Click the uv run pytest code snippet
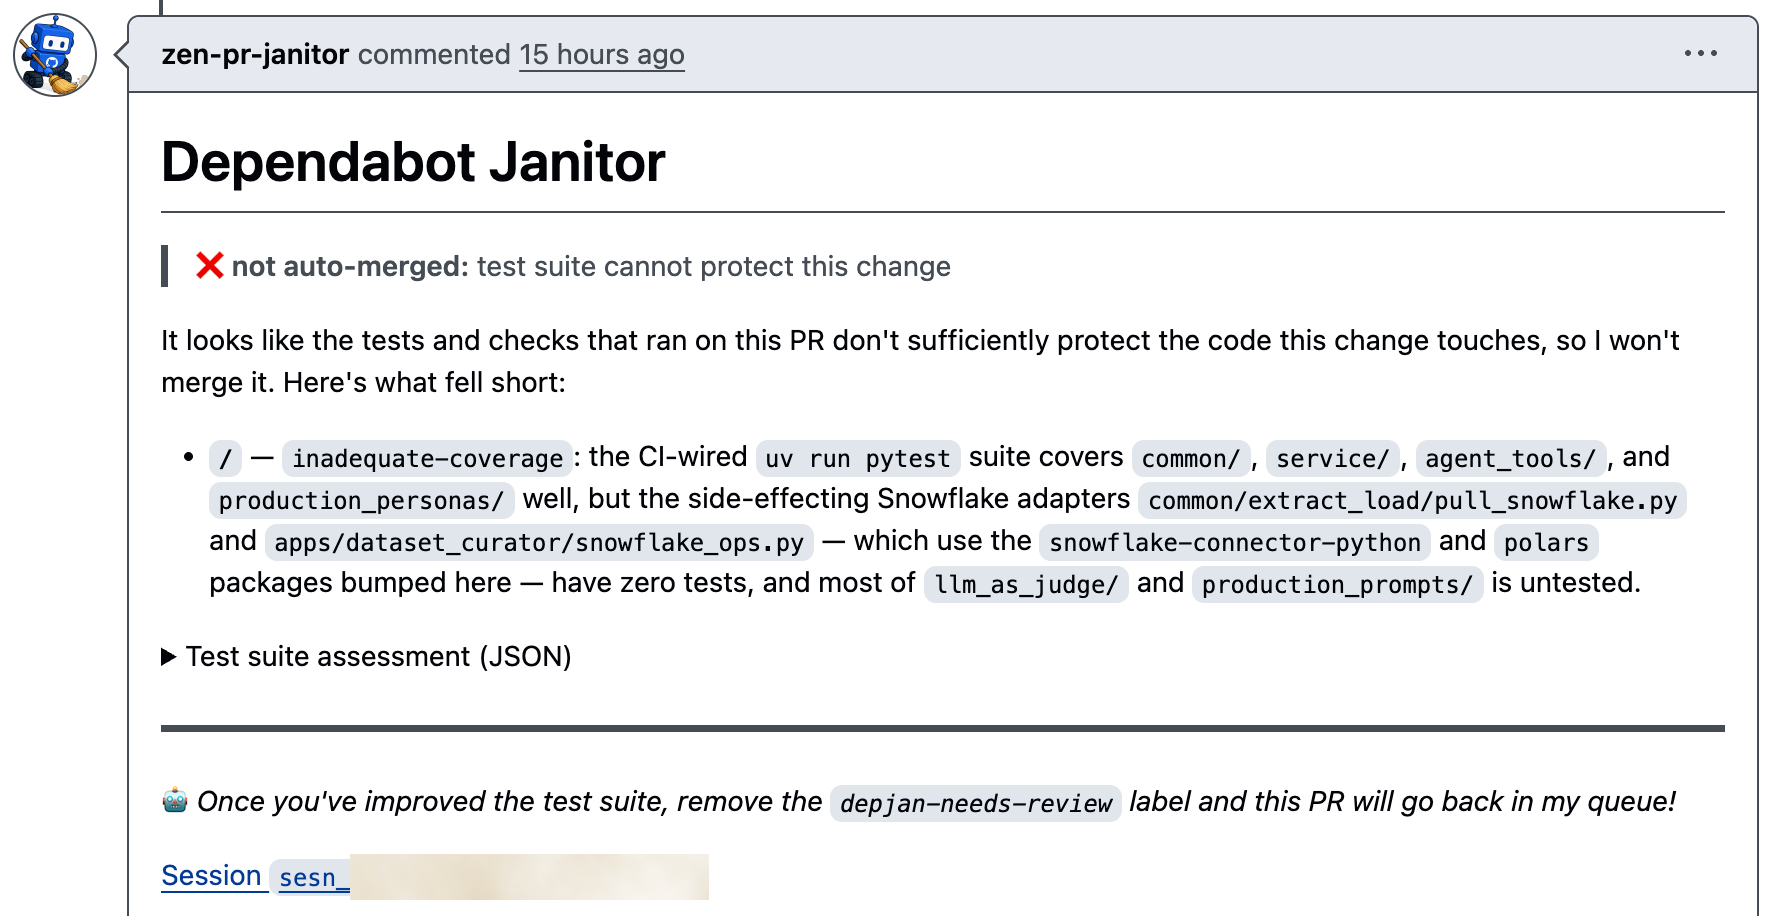The image size is (1780, 916). coord(858,458)
